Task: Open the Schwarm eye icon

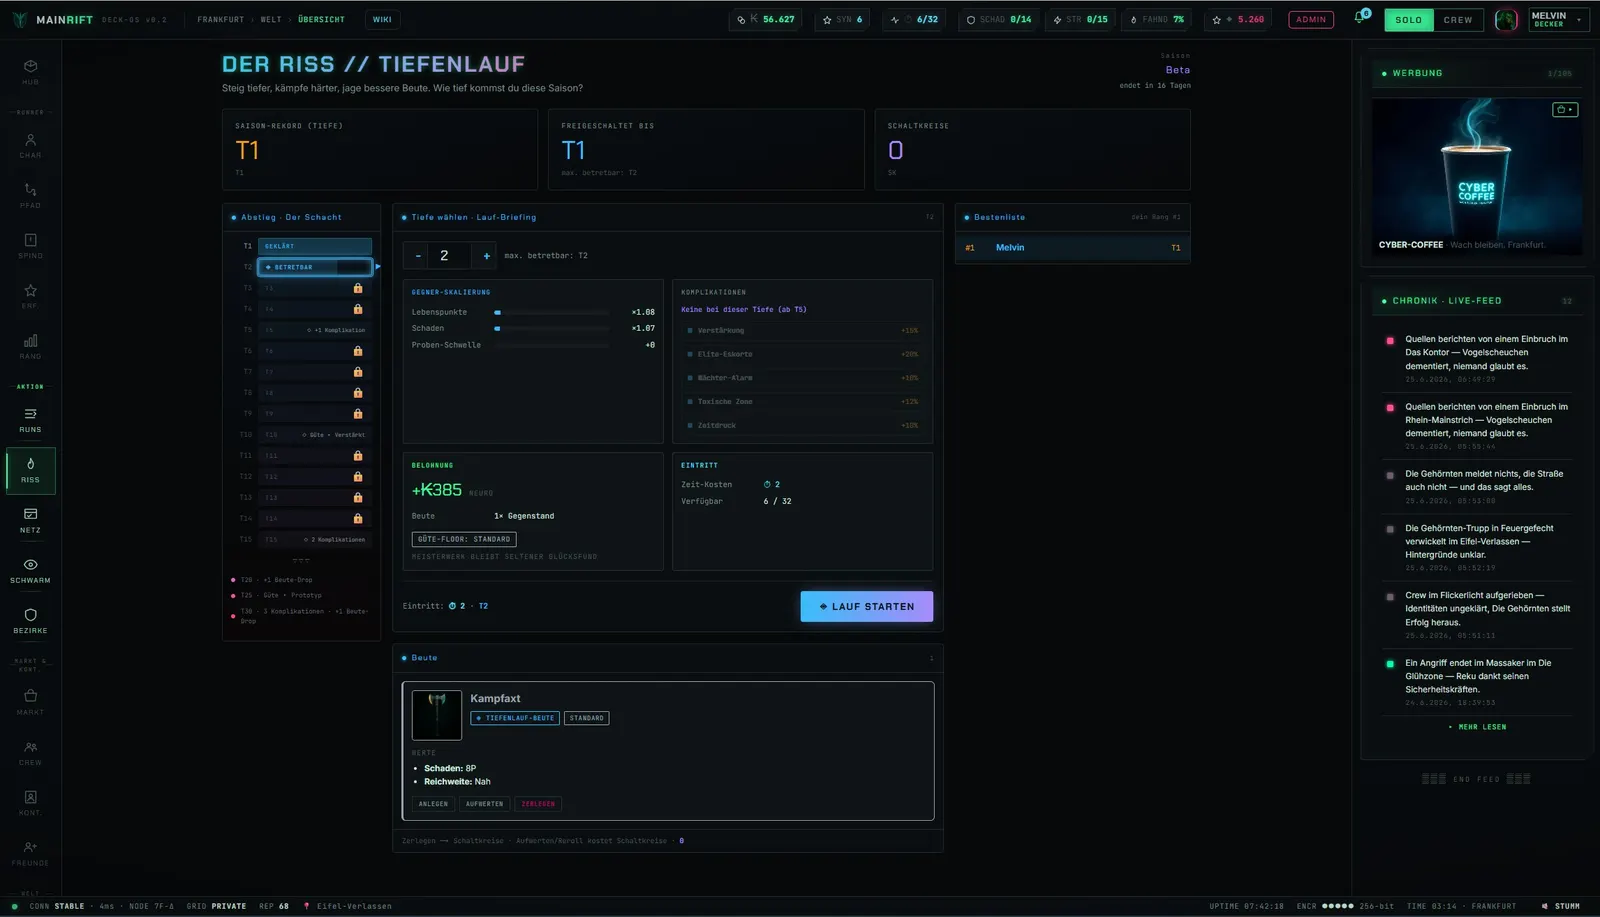Action: point(30,571)
